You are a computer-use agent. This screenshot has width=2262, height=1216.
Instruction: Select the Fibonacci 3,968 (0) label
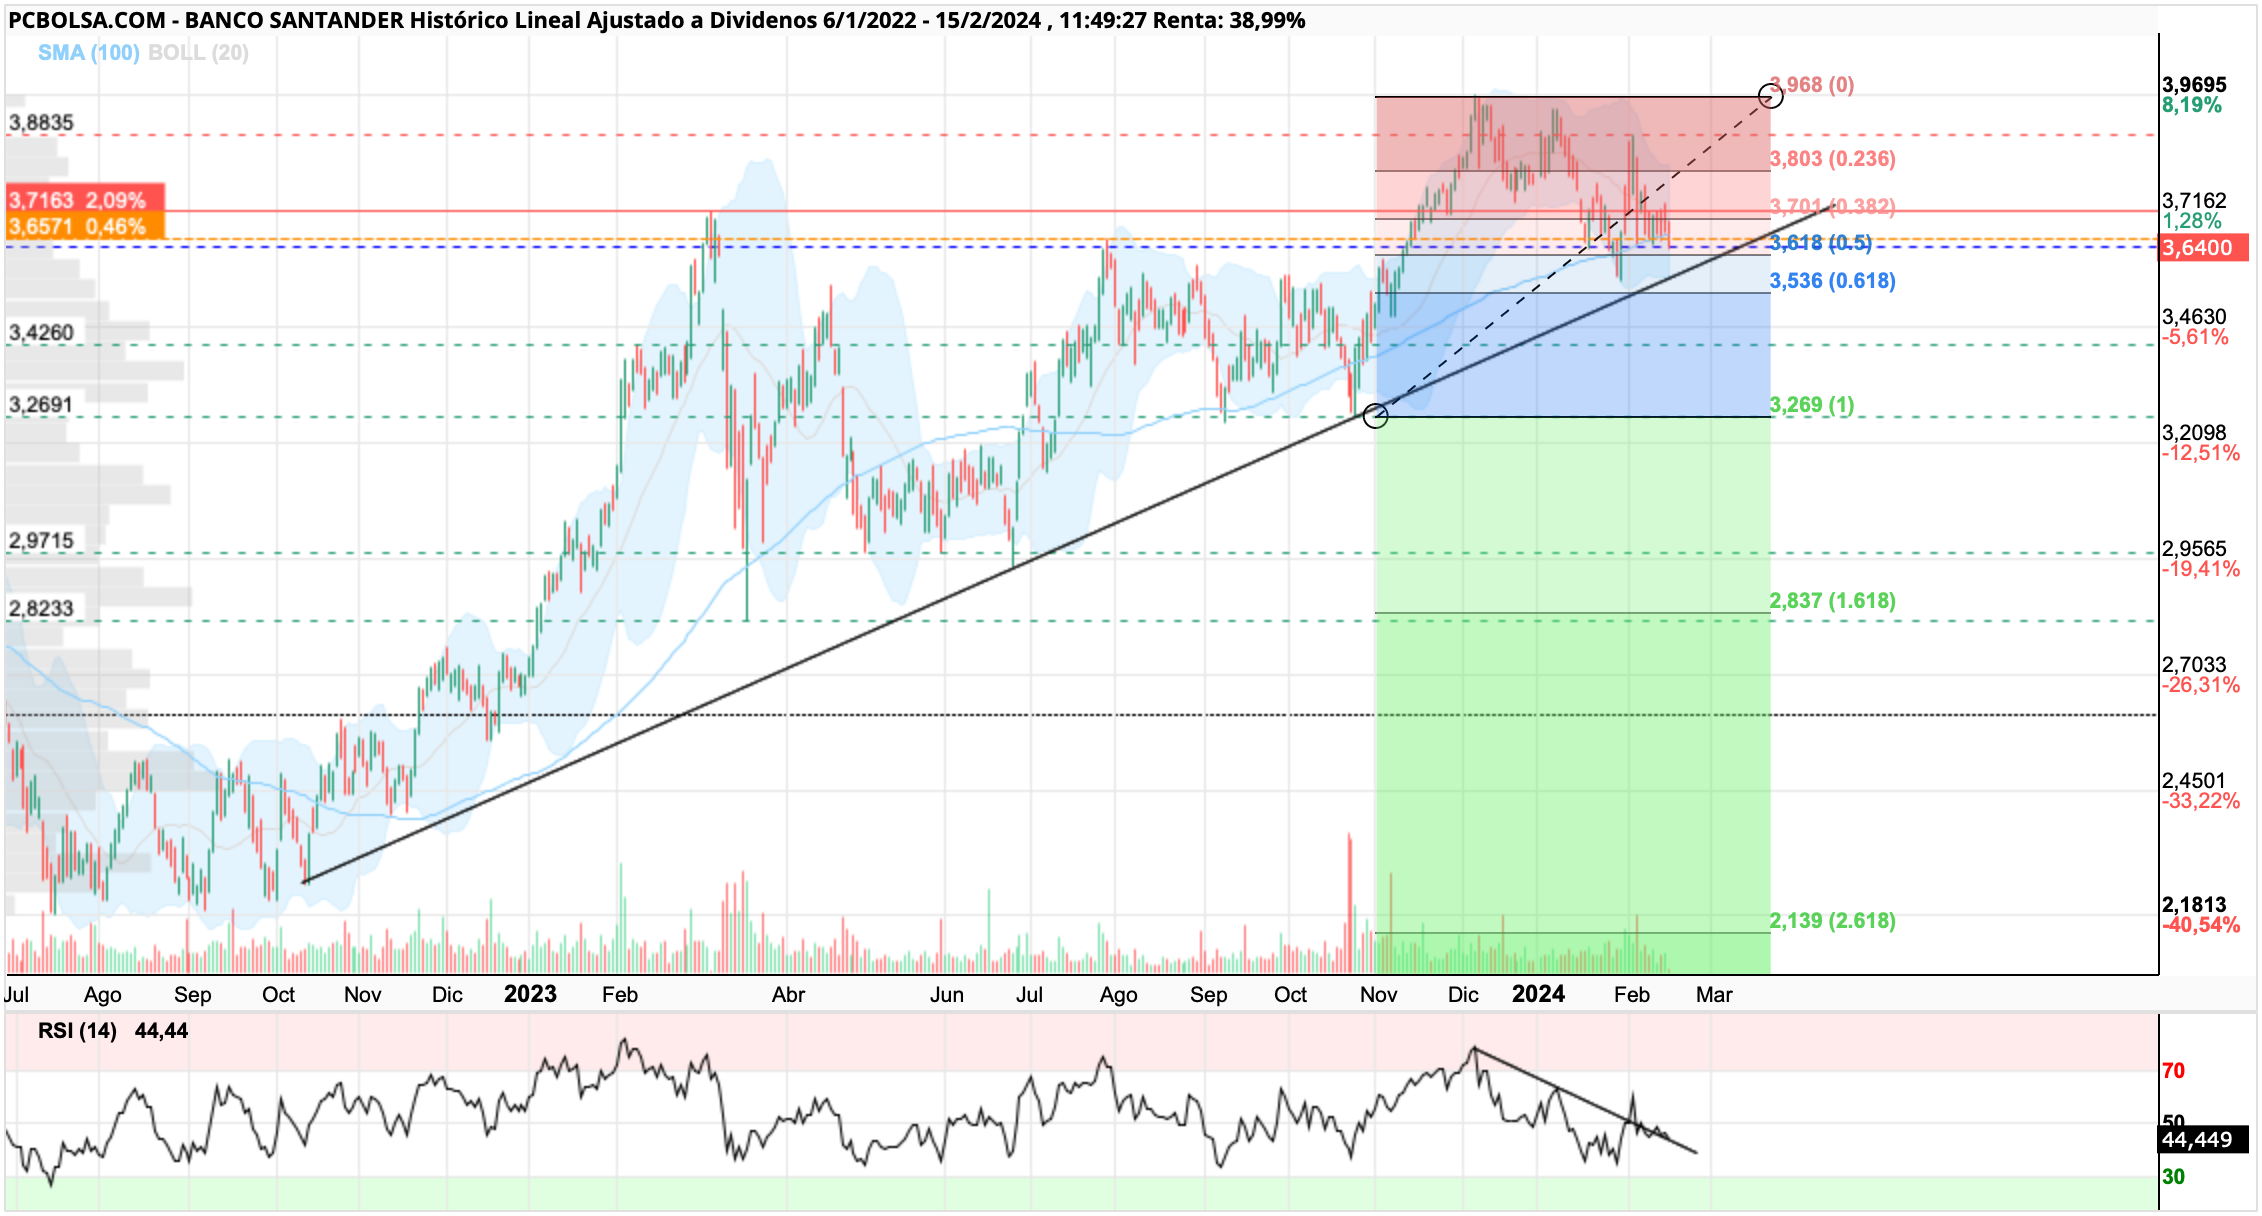tap(1812, 85)
